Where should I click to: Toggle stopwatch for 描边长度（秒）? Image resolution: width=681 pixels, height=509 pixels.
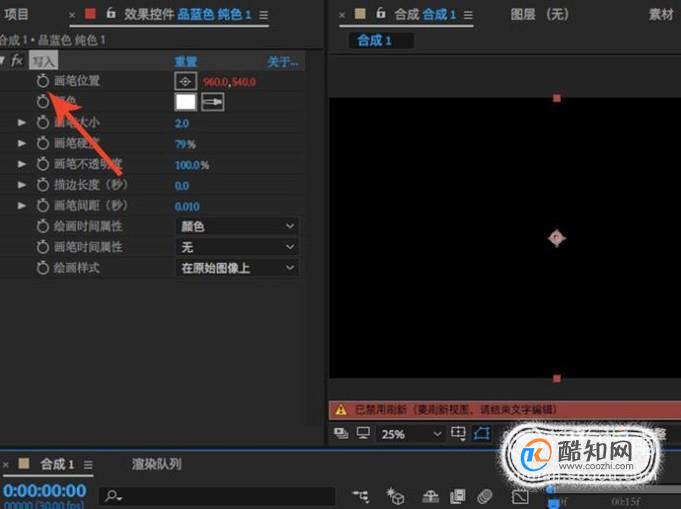pos(43,185)
